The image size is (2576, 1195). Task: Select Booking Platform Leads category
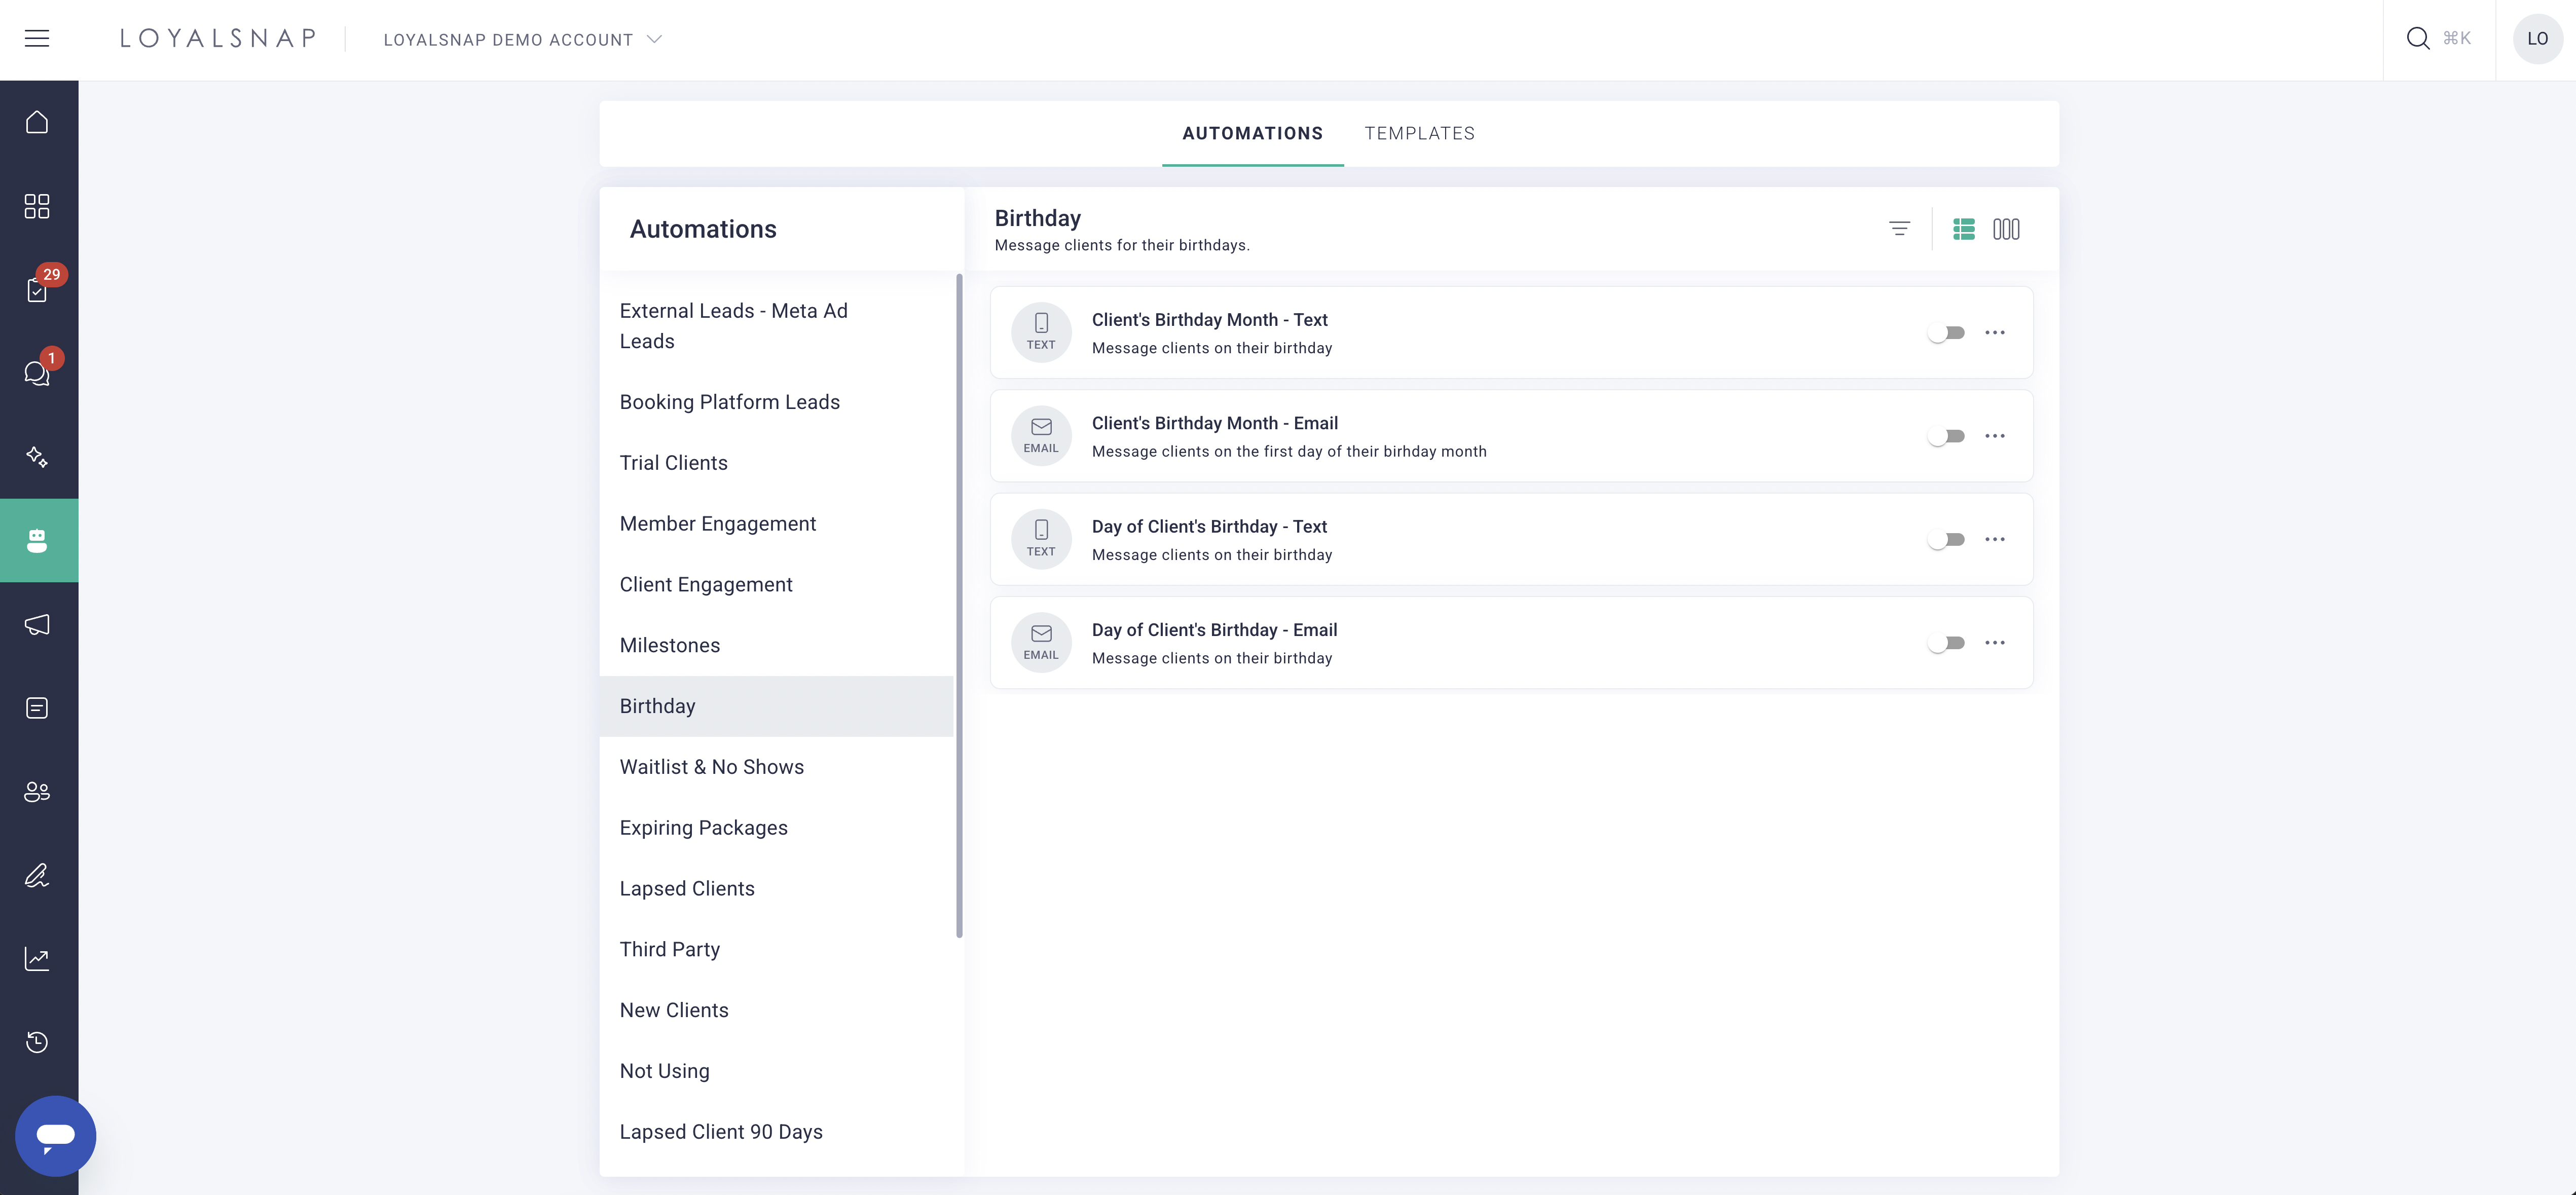776,402
